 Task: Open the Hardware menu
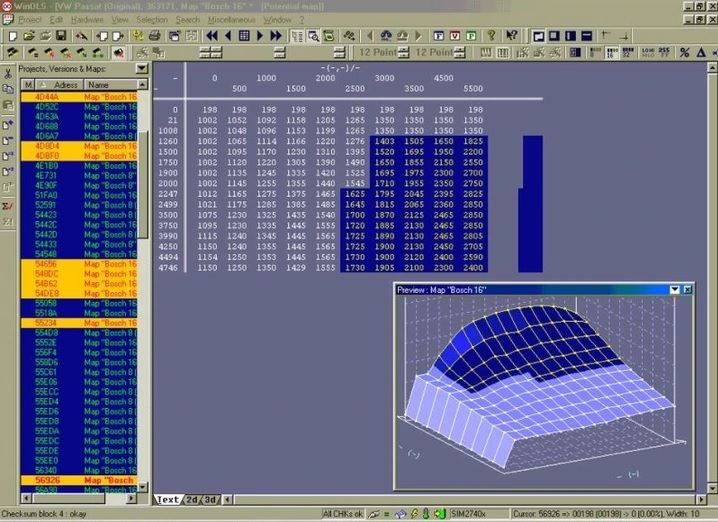point(86,19)
